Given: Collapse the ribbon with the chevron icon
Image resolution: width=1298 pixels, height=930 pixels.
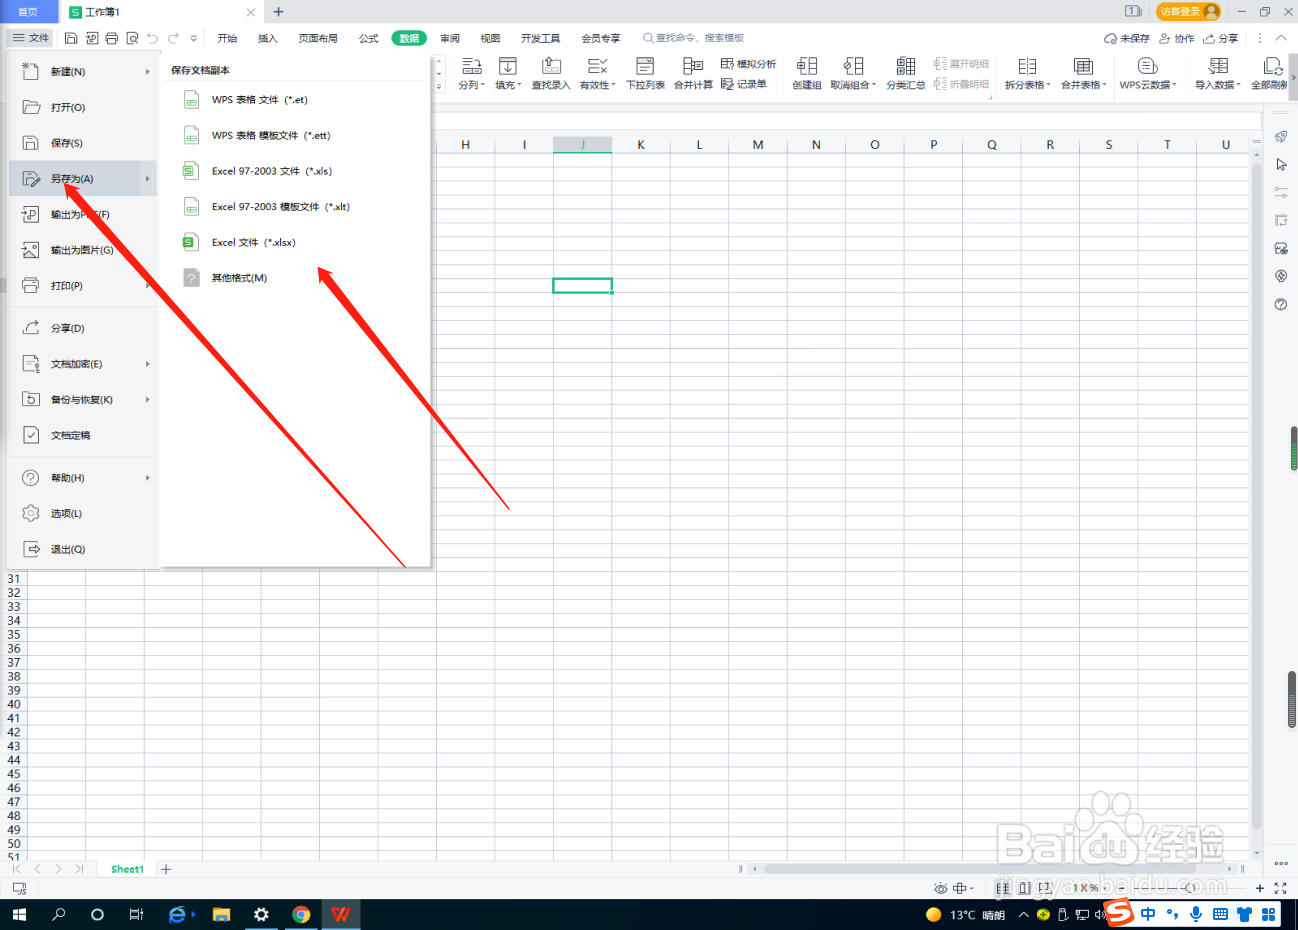Looking at the screenshot, I should (1281, 38).
